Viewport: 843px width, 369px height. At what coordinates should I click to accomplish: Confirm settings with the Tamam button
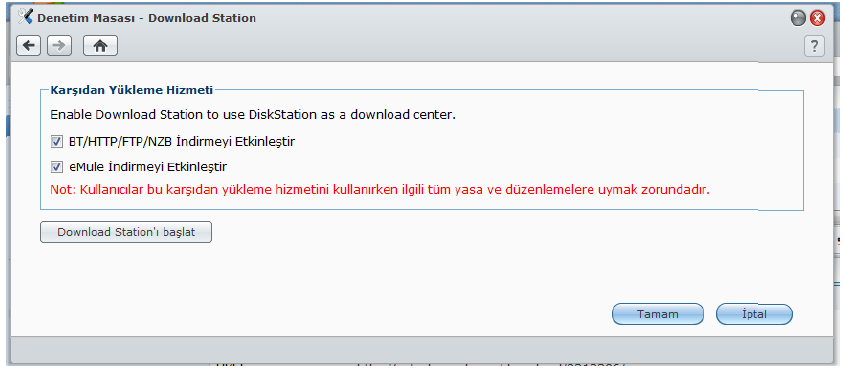tap(658, 314)
